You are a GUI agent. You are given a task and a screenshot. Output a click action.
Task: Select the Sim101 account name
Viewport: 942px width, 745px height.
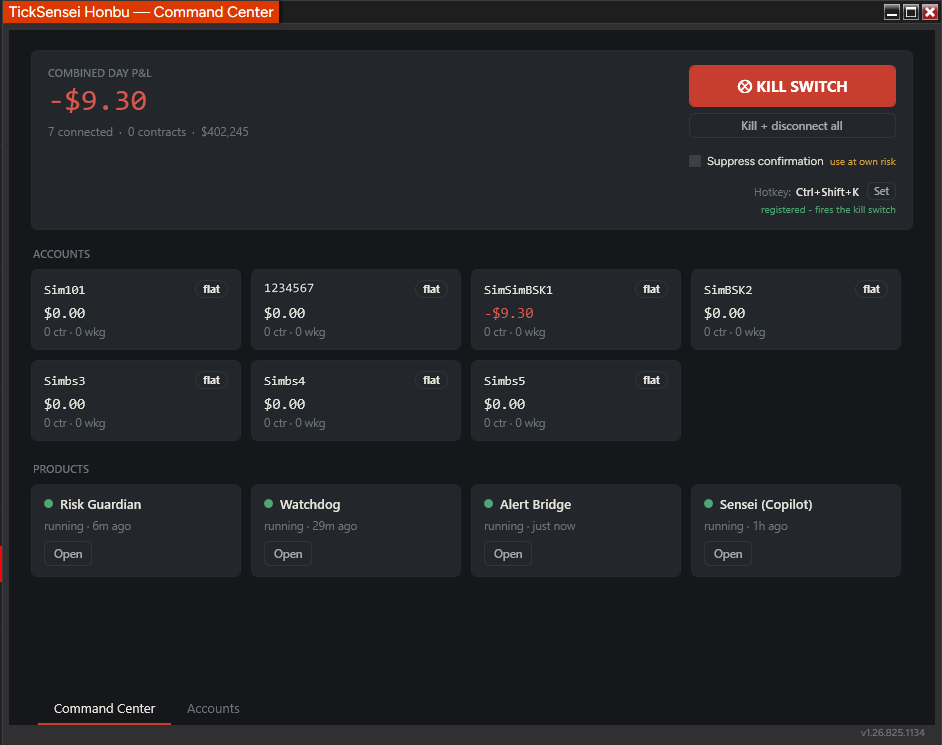tap(64, 290)
